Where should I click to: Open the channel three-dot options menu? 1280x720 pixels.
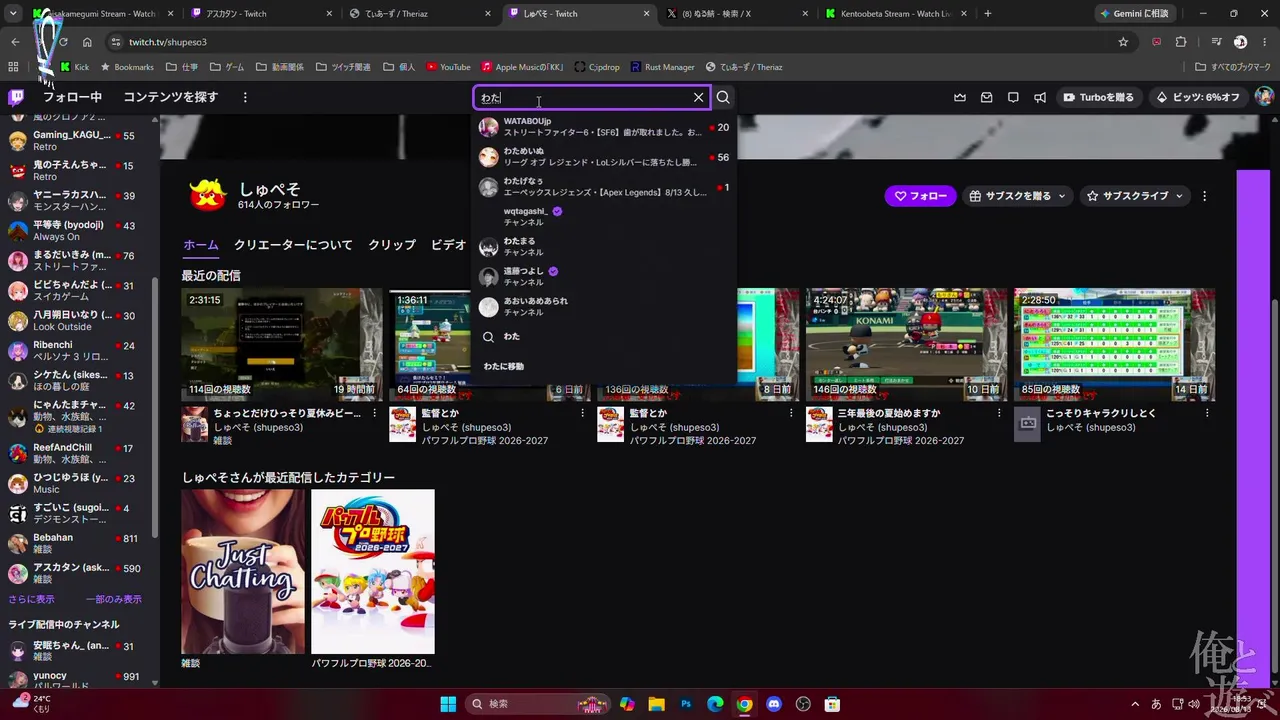point(1204,196)
